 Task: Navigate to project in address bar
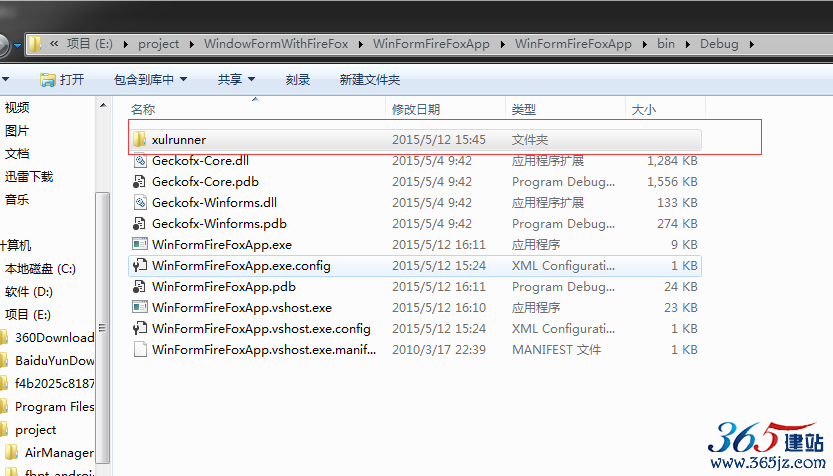[158, 44]
